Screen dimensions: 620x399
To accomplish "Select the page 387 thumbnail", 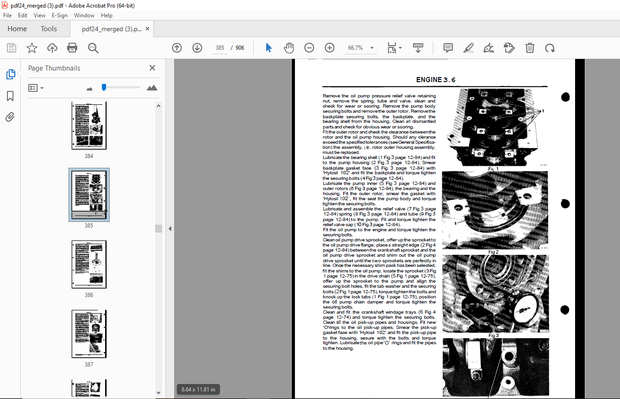I will tap(89, 334).
